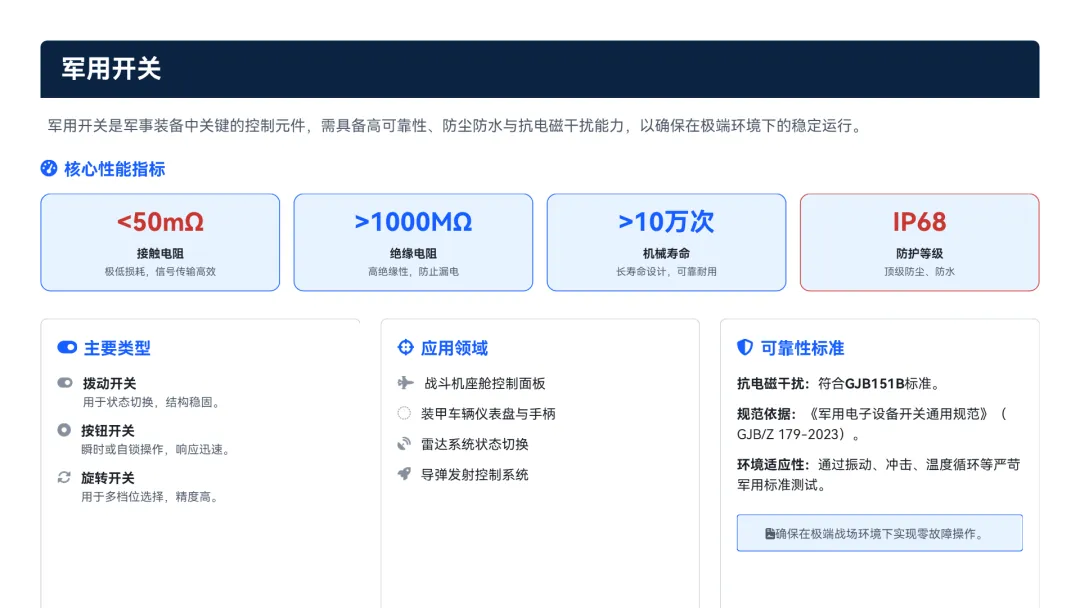
Task: Click the subtitle 极低损耗，信号传输高效
Action: [160, 272]
